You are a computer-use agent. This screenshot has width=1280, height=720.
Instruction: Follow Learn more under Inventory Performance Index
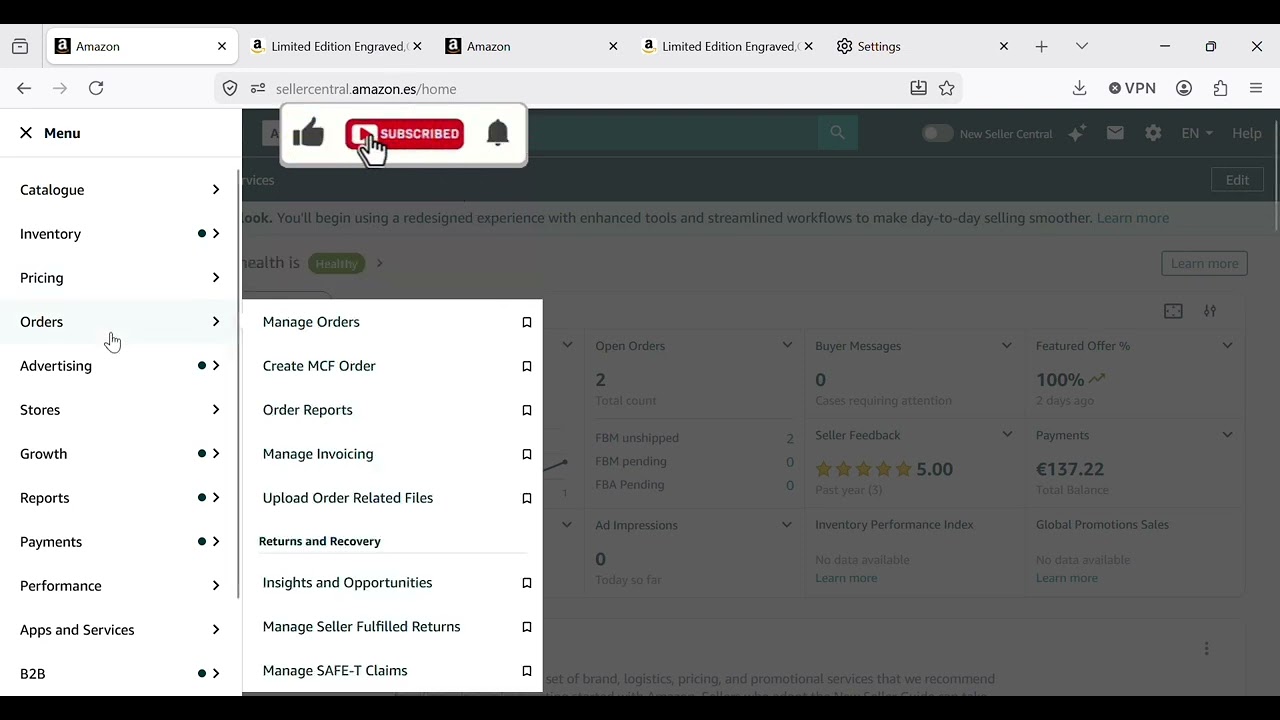point(846,578)
